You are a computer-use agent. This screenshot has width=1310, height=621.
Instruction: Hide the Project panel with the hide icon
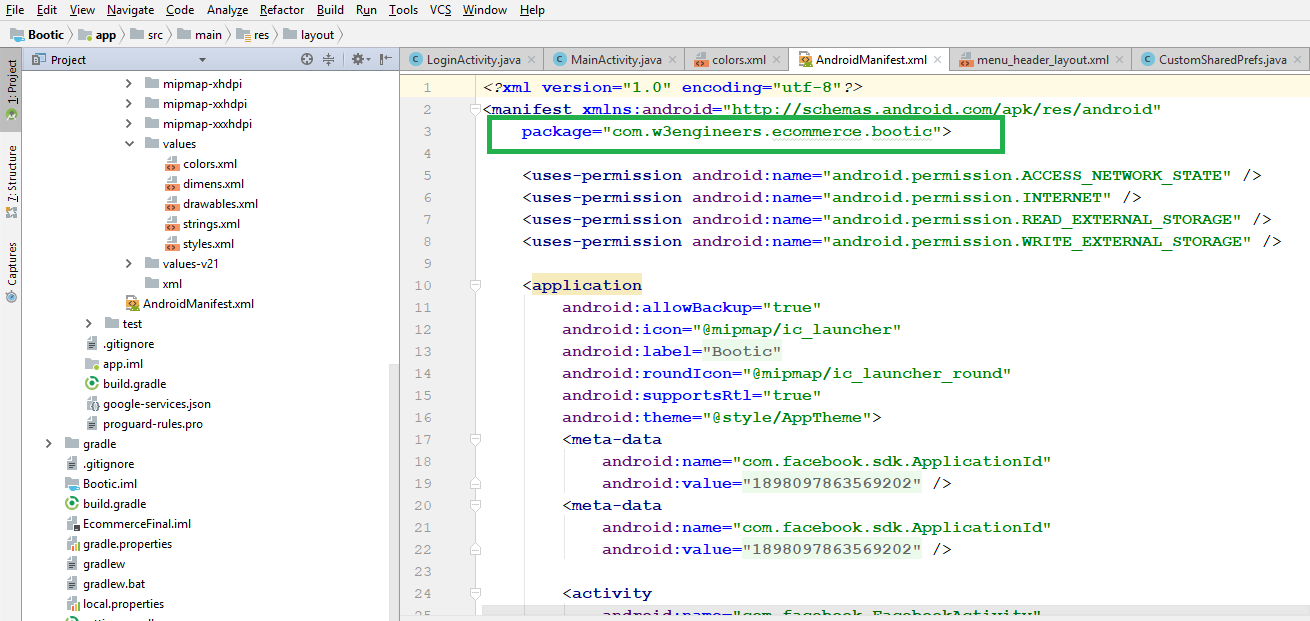[x=385, y=60]
